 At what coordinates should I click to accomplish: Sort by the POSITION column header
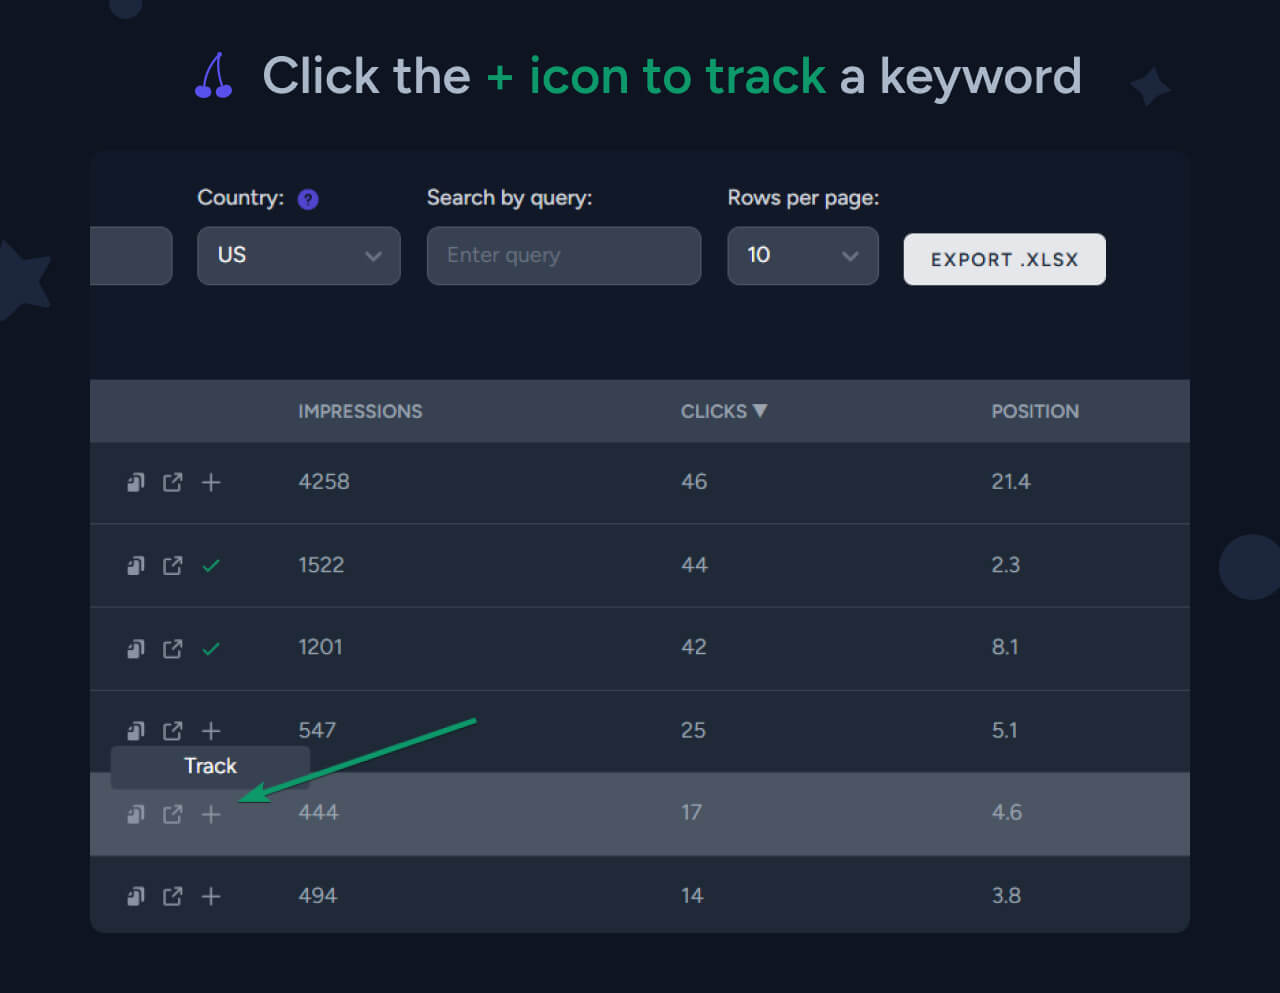[1035, 411]
